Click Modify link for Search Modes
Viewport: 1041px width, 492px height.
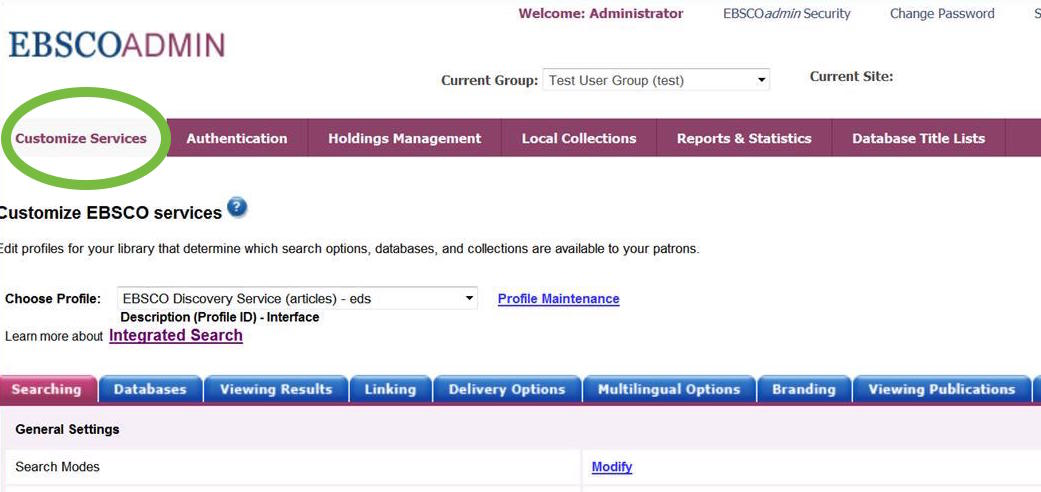click(611, 467)
